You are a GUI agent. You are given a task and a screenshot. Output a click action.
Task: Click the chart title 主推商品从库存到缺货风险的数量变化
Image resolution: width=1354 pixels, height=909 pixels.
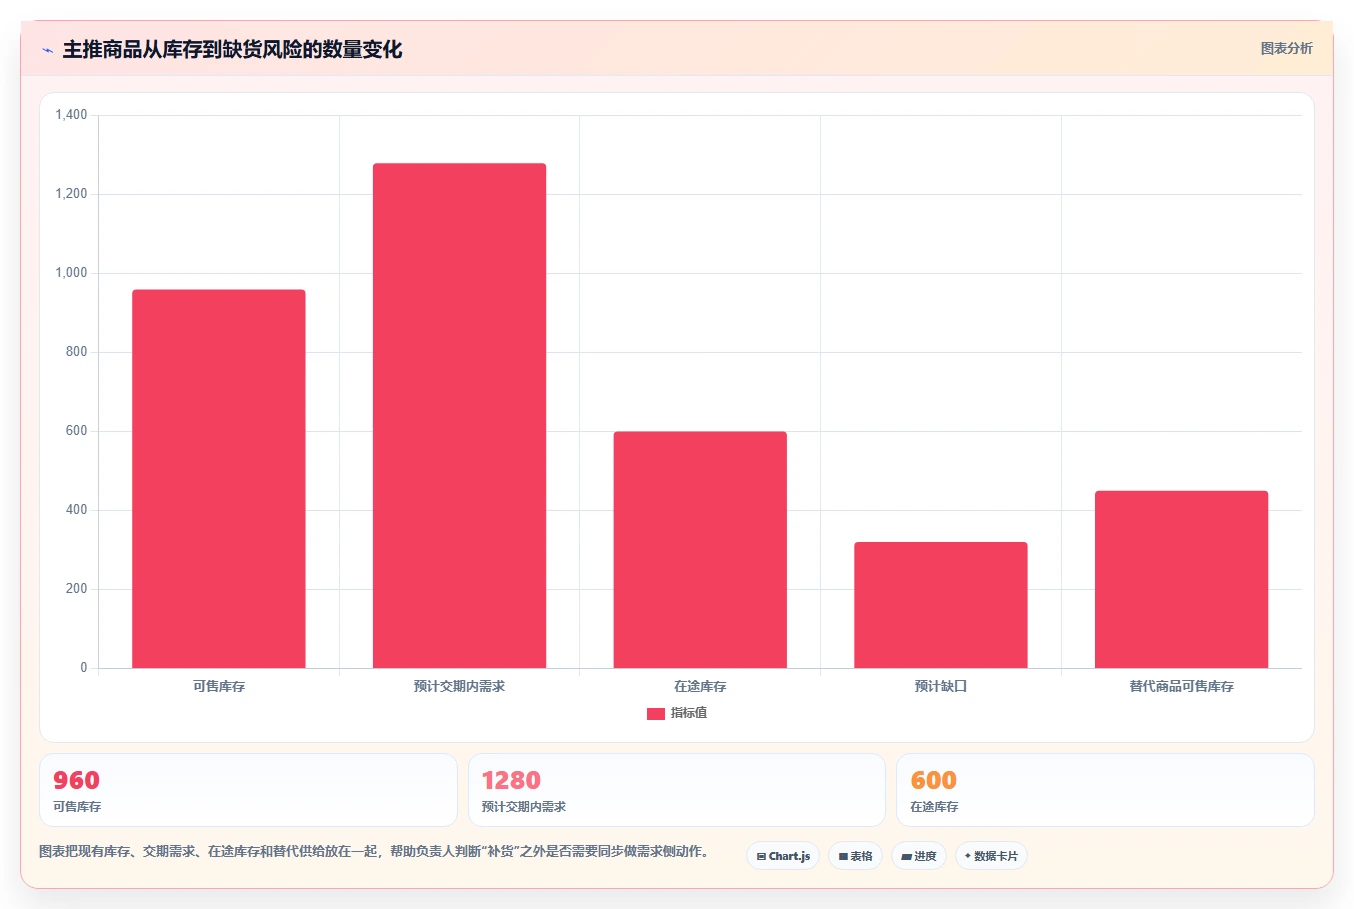coord(232,50)
